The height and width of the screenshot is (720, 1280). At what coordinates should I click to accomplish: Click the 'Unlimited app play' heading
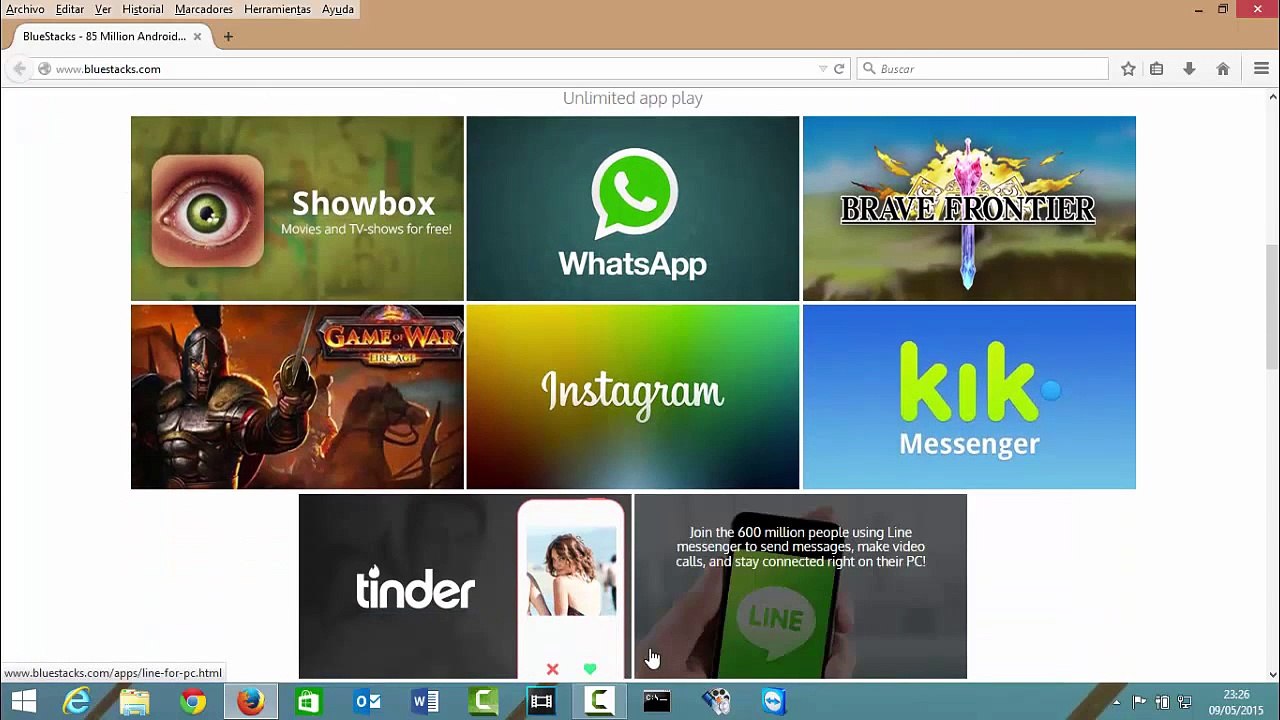click(633, 98)
